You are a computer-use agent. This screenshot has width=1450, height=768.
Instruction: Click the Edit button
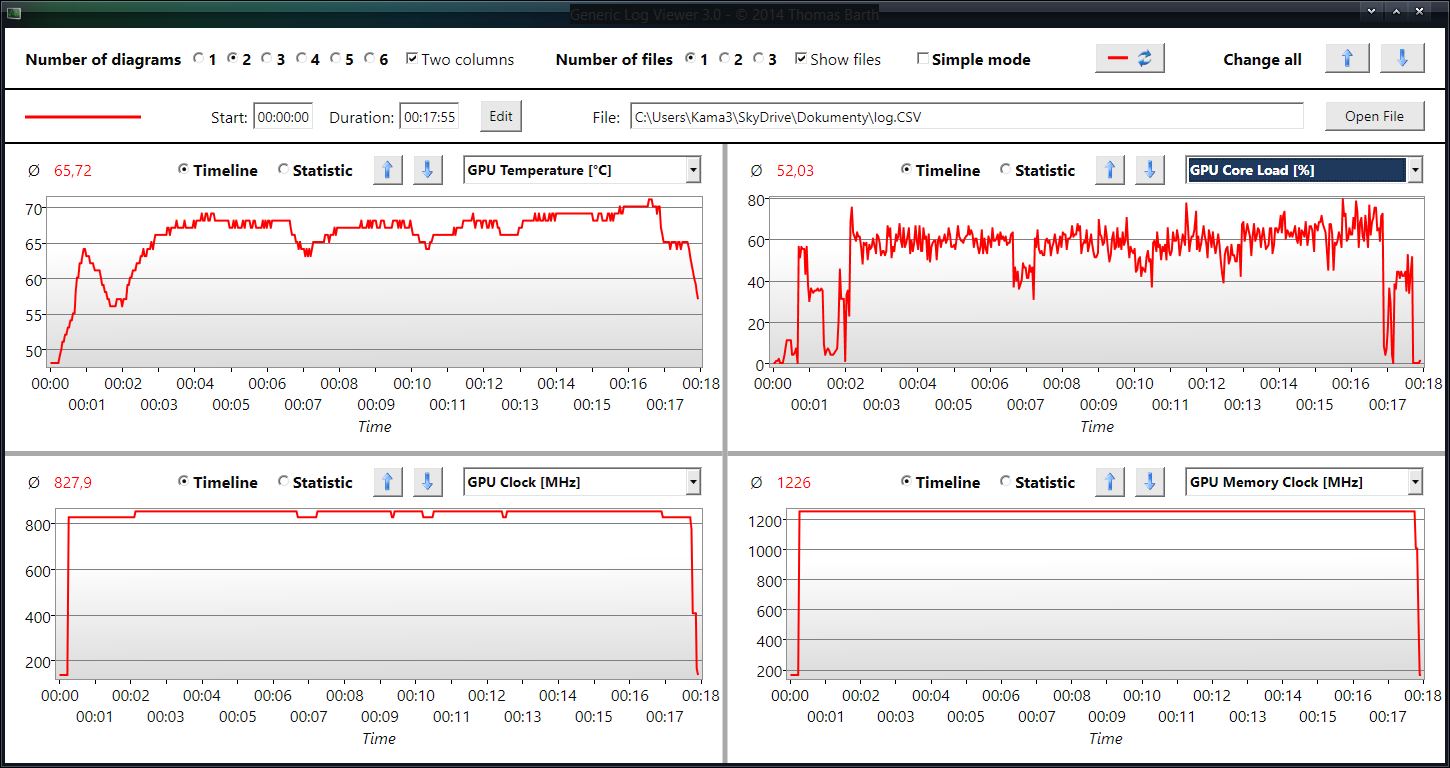tap(501, 116)
